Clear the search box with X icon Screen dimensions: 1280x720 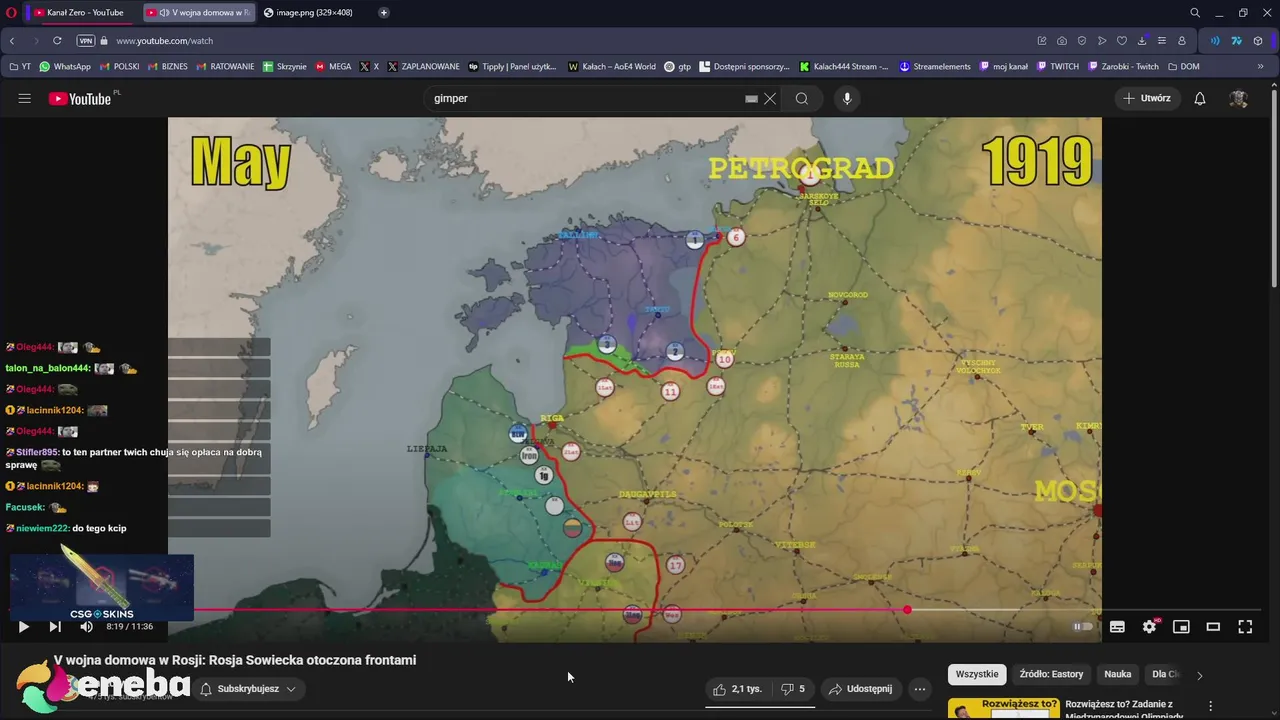pyautogui.click(x=770, y=98)
